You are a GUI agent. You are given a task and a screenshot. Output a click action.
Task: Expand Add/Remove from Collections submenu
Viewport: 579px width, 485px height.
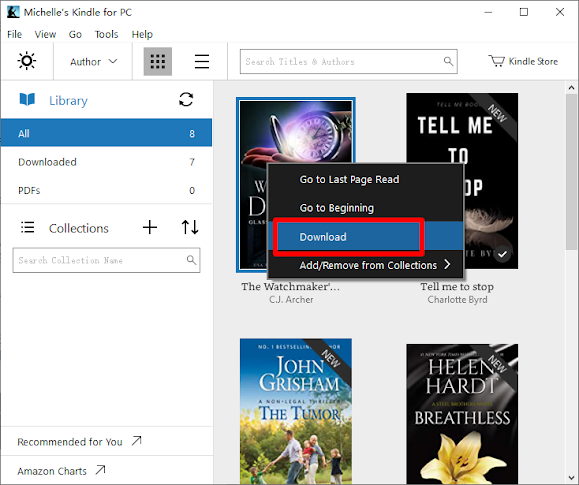[x=365, y=265]
